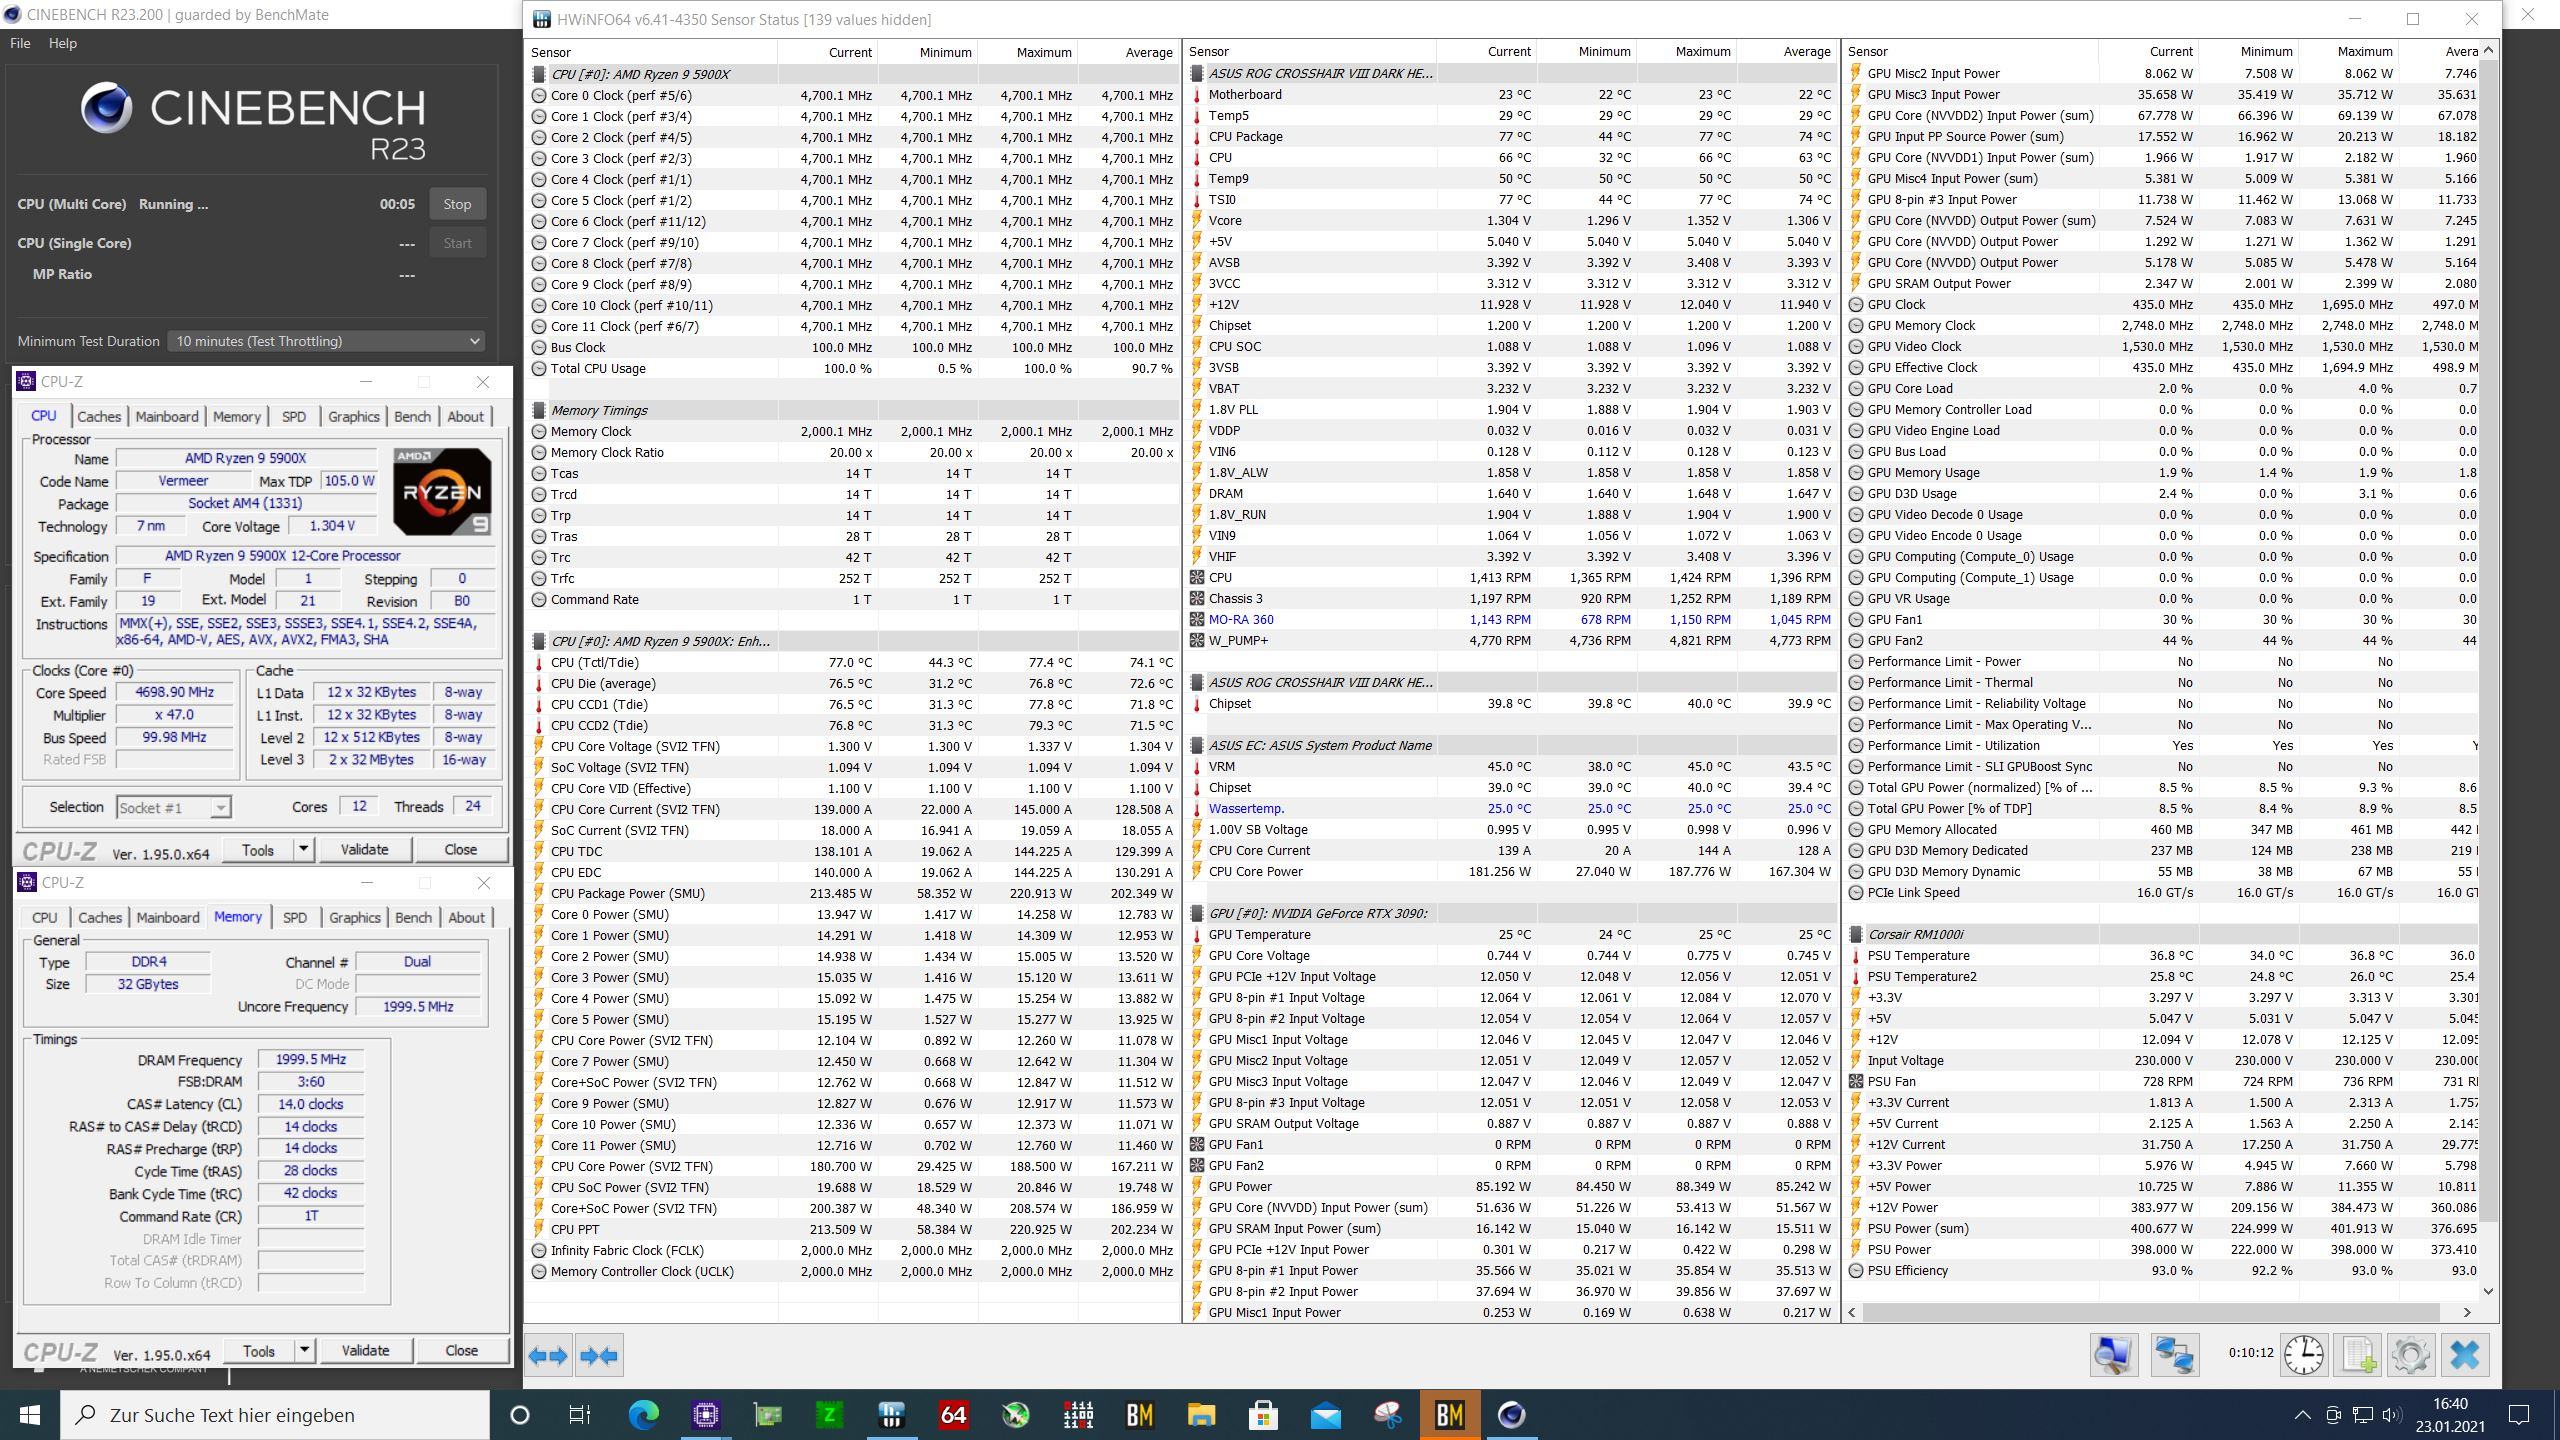Open Cinebench Help menu

(x=62, y=43)
